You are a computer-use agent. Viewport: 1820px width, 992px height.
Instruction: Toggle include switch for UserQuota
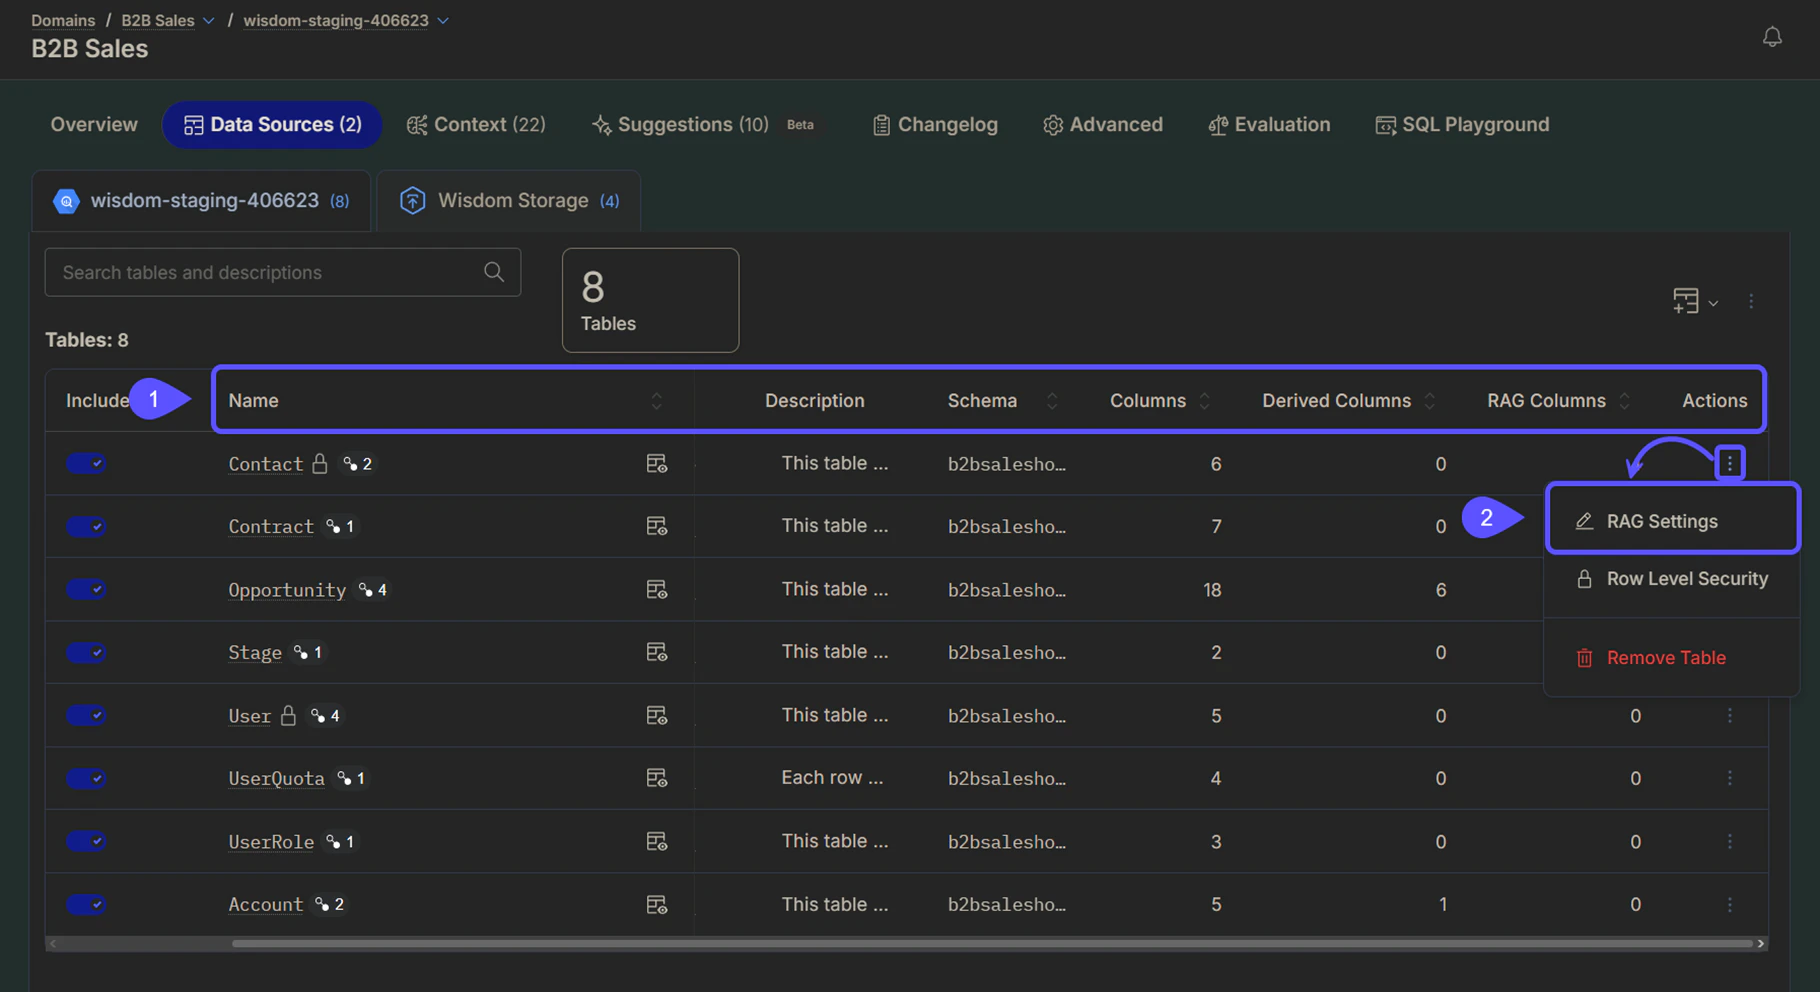tap(87, 778)
